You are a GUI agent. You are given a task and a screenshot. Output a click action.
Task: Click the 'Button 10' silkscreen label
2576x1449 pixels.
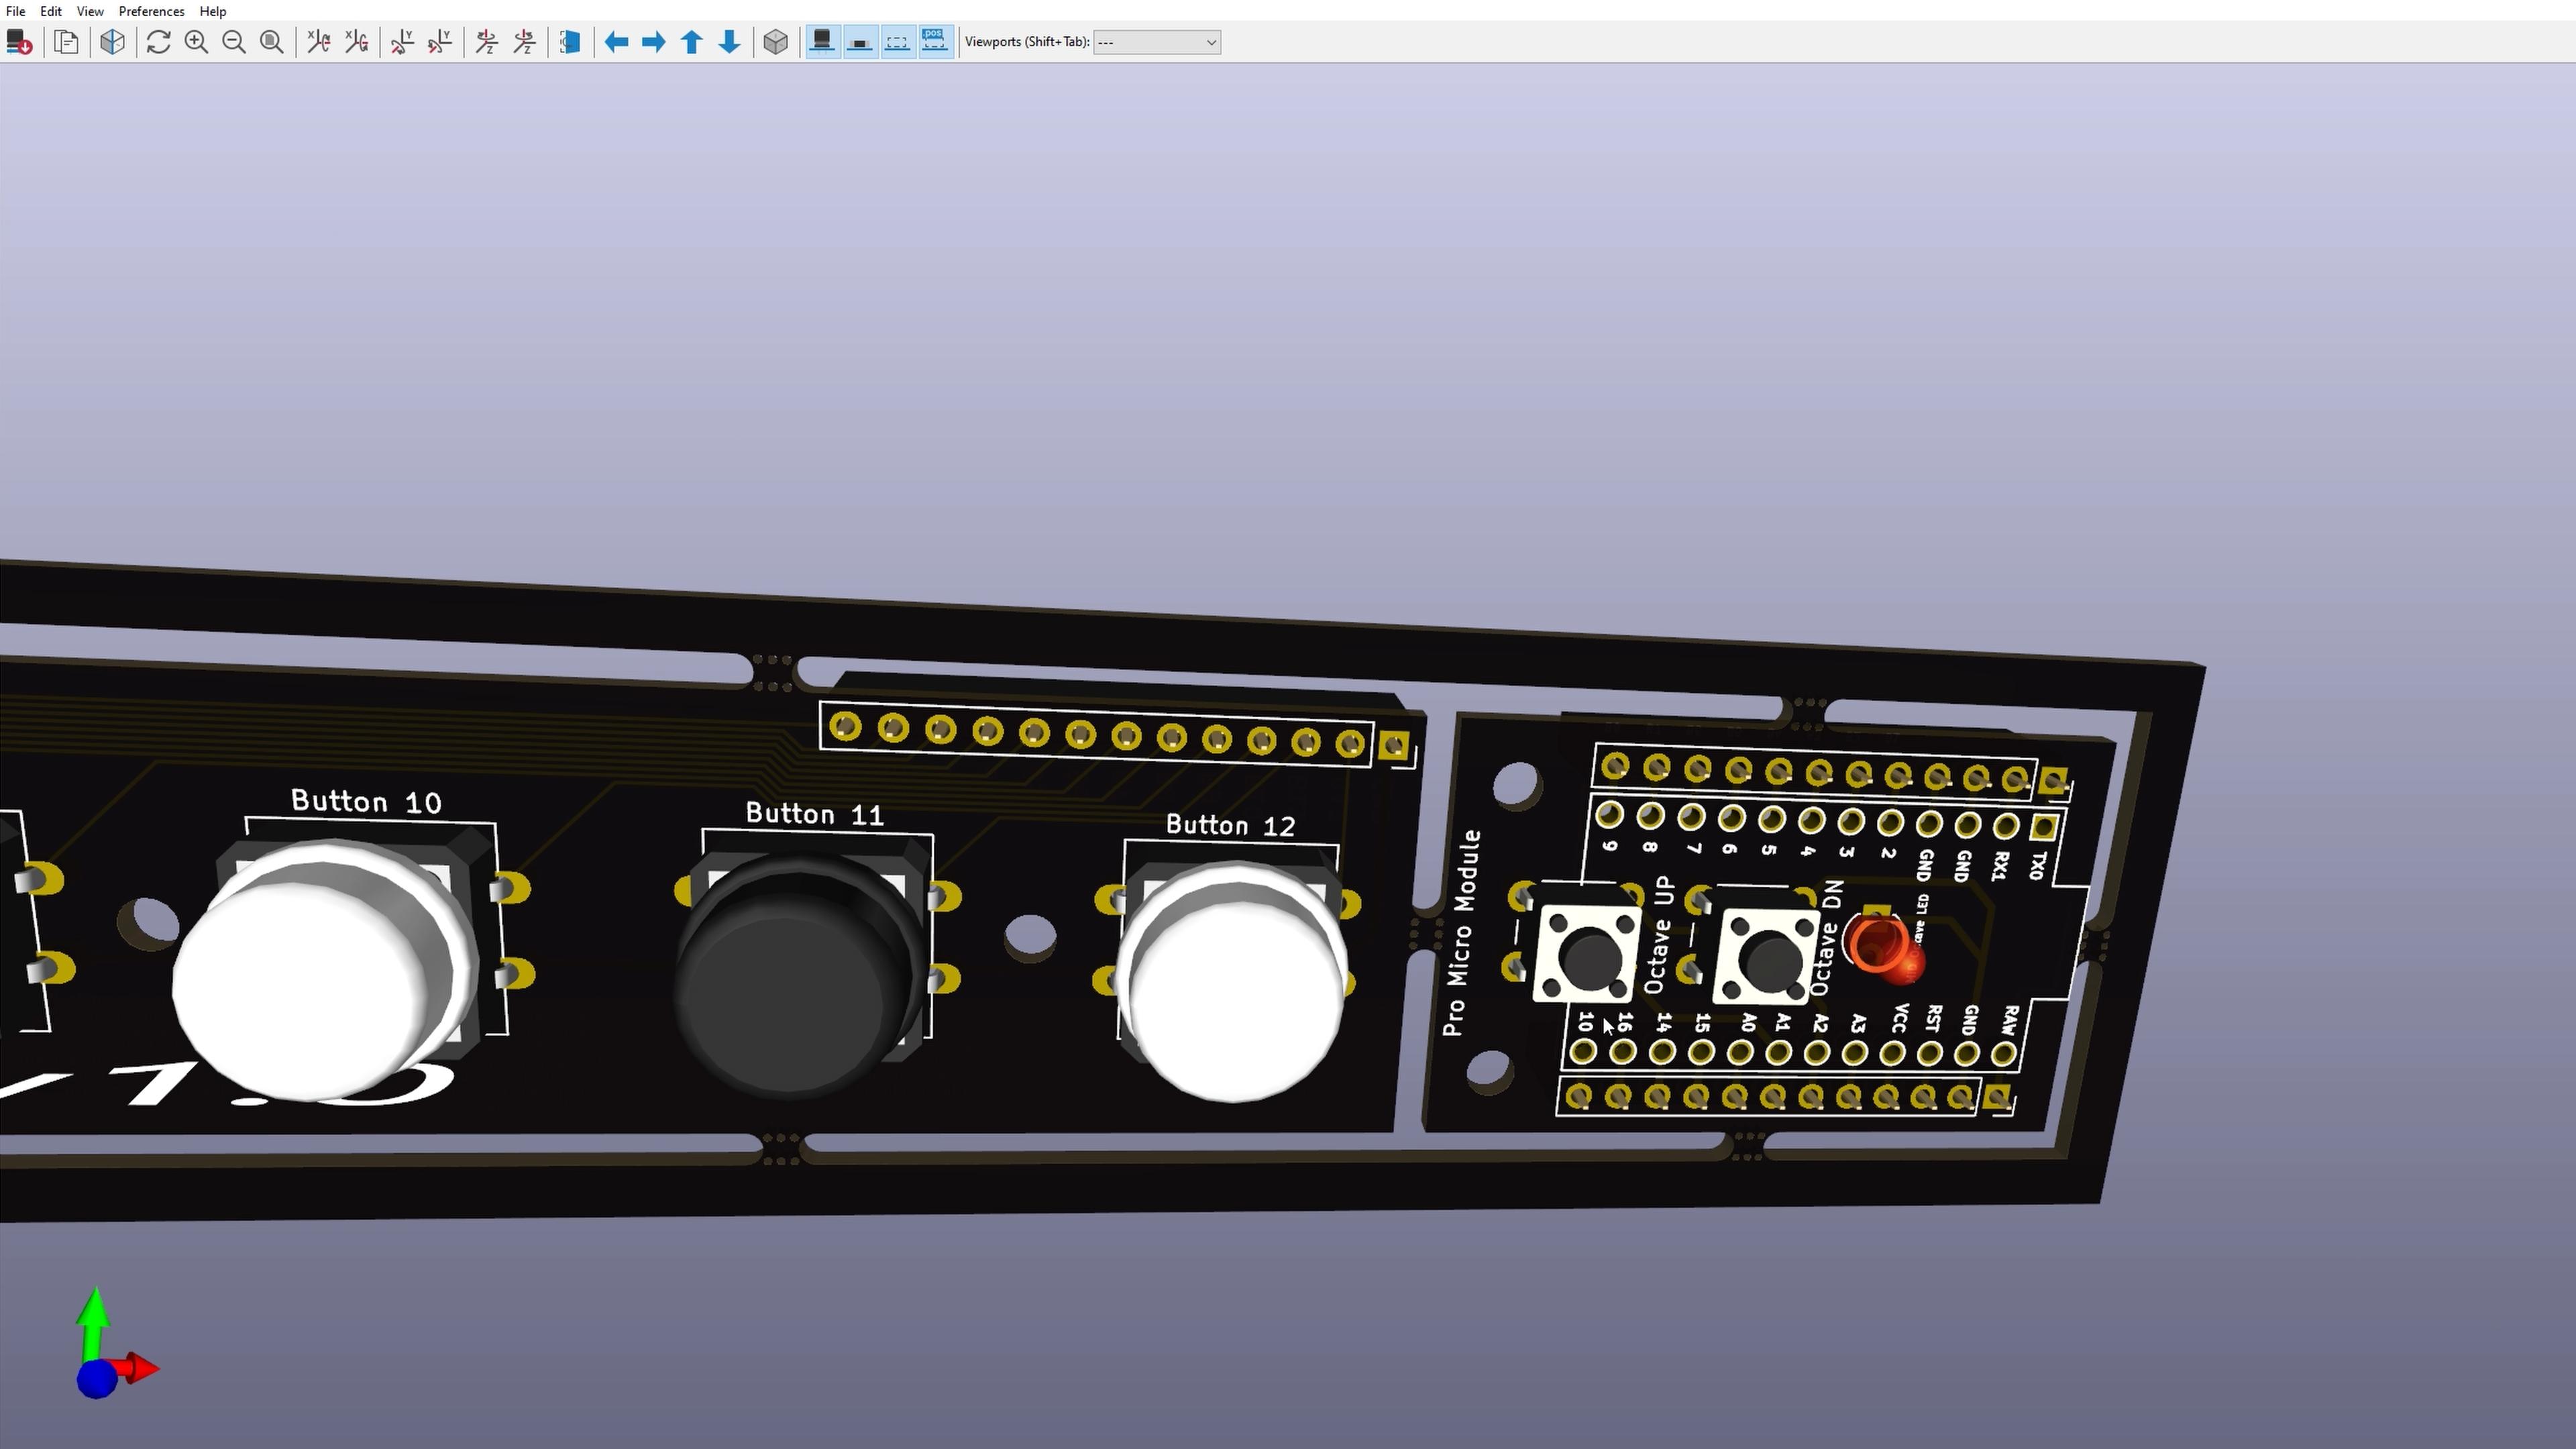click(x=366, y=802)
